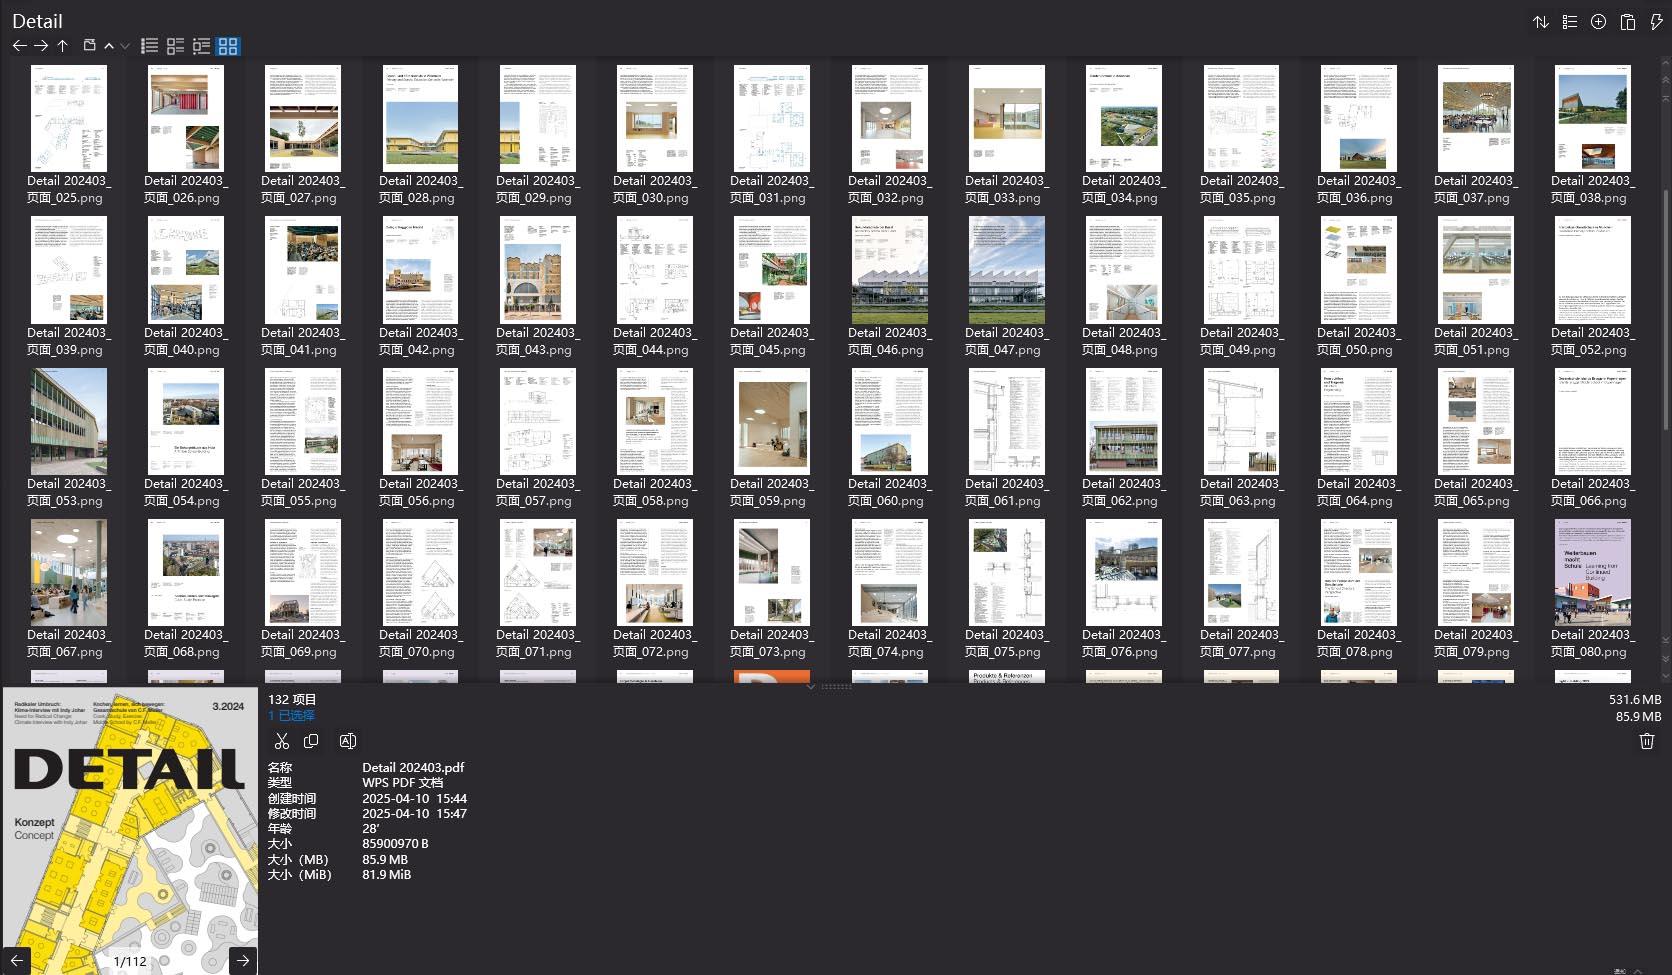
Task: Rename the selected file
Action: pyautogui.click(x=347, y=740)
